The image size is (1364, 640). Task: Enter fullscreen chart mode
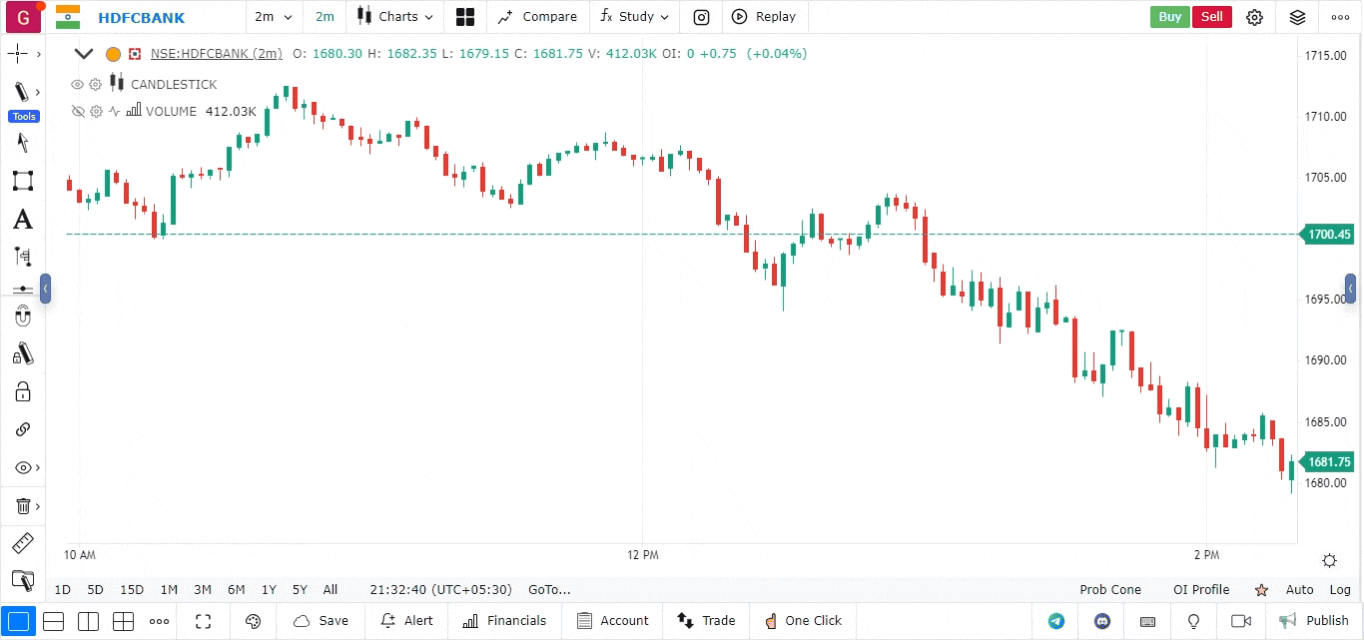(203, 621)
